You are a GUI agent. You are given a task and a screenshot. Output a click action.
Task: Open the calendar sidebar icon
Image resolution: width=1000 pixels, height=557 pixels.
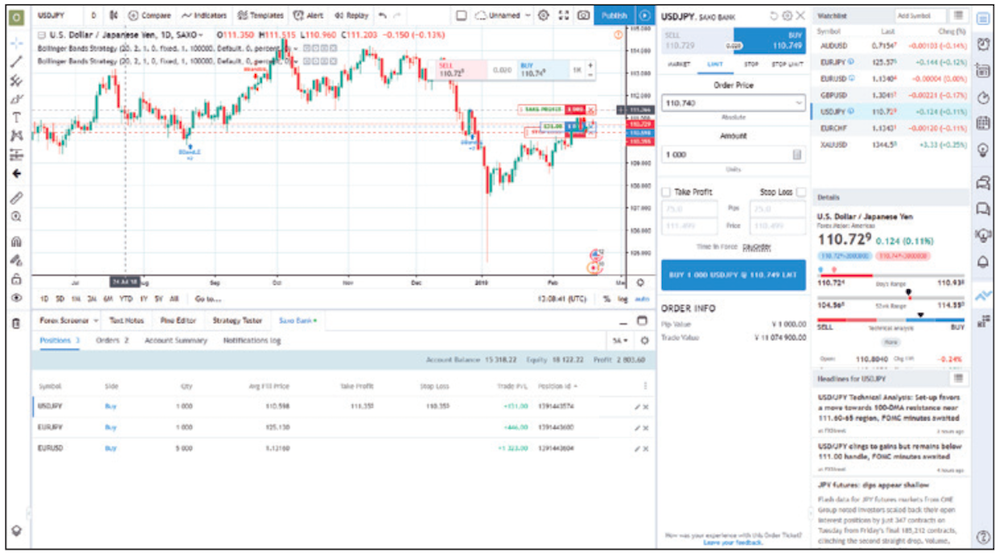983,123
